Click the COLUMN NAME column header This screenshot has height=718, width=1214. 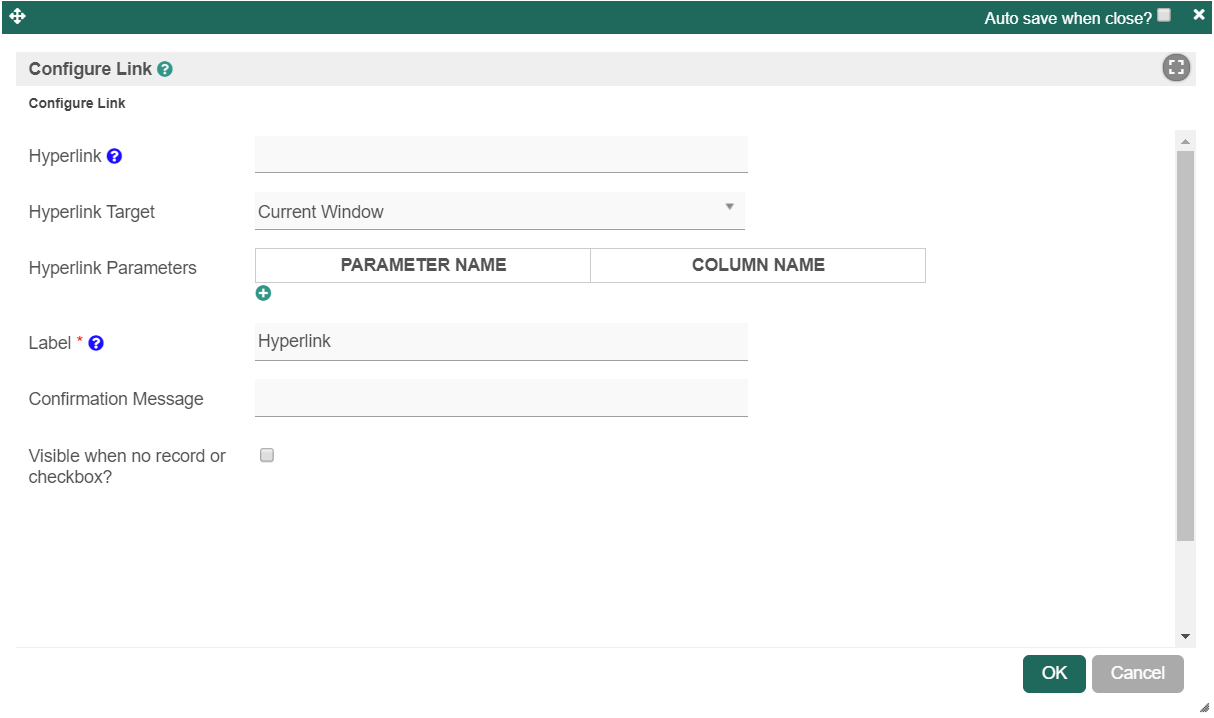pyautogui.click(x=758, y=265)
